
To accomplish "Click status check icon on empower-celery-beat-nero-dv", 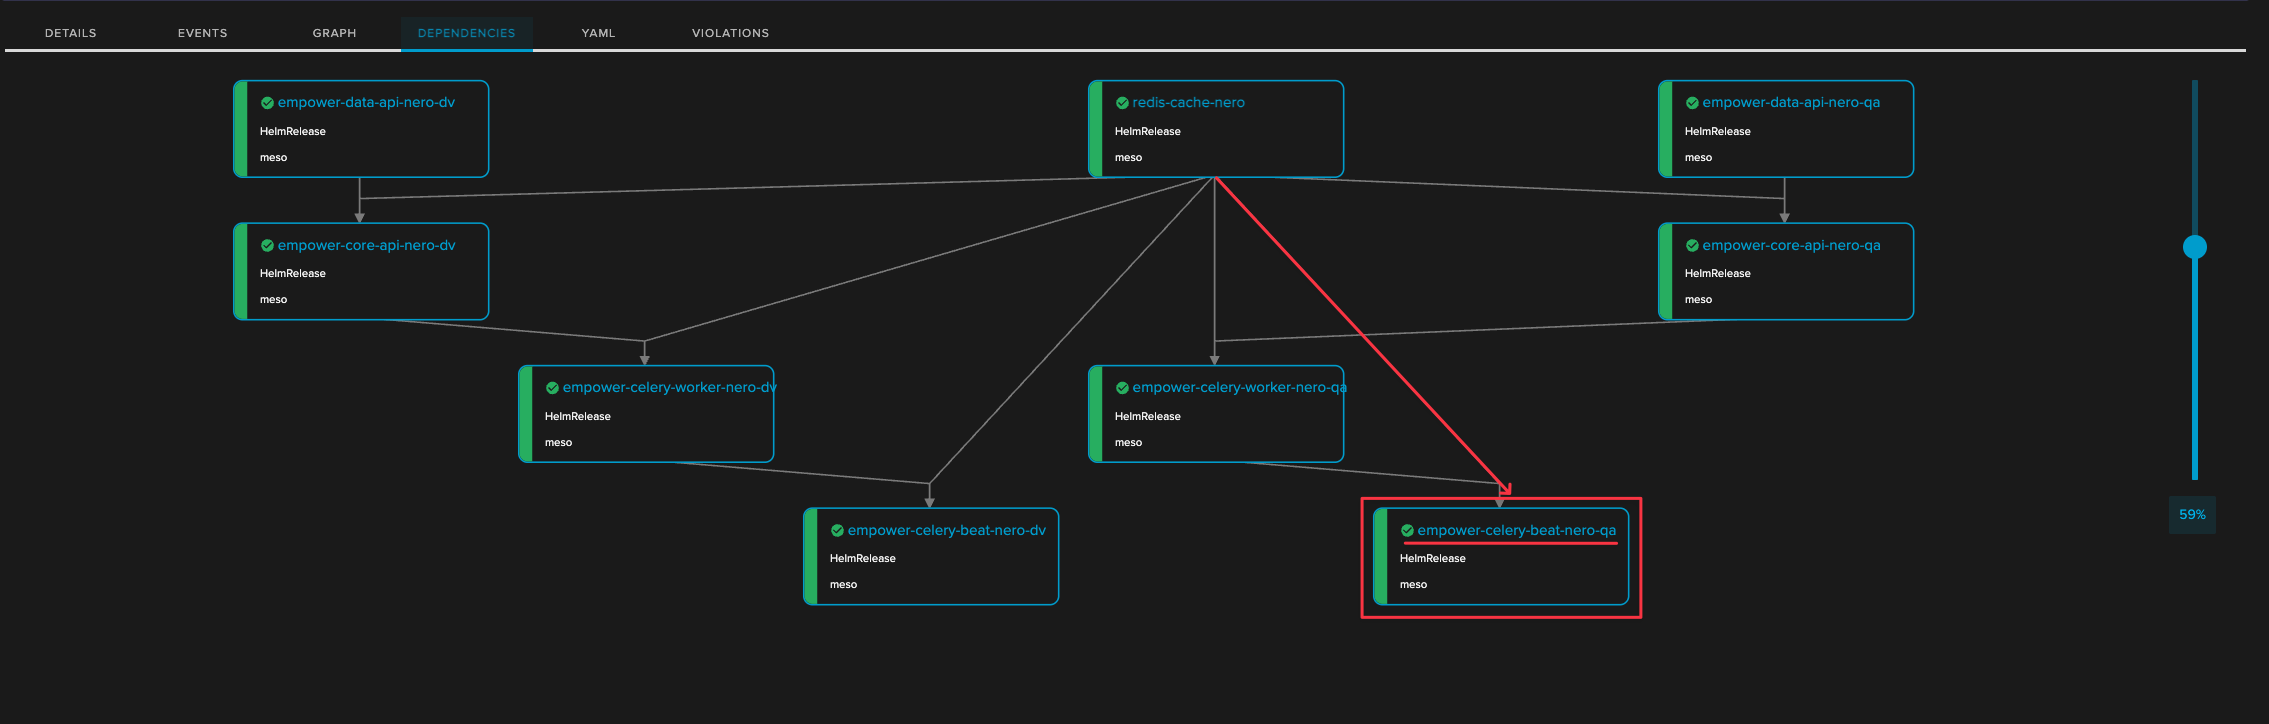I will (837, 531).
